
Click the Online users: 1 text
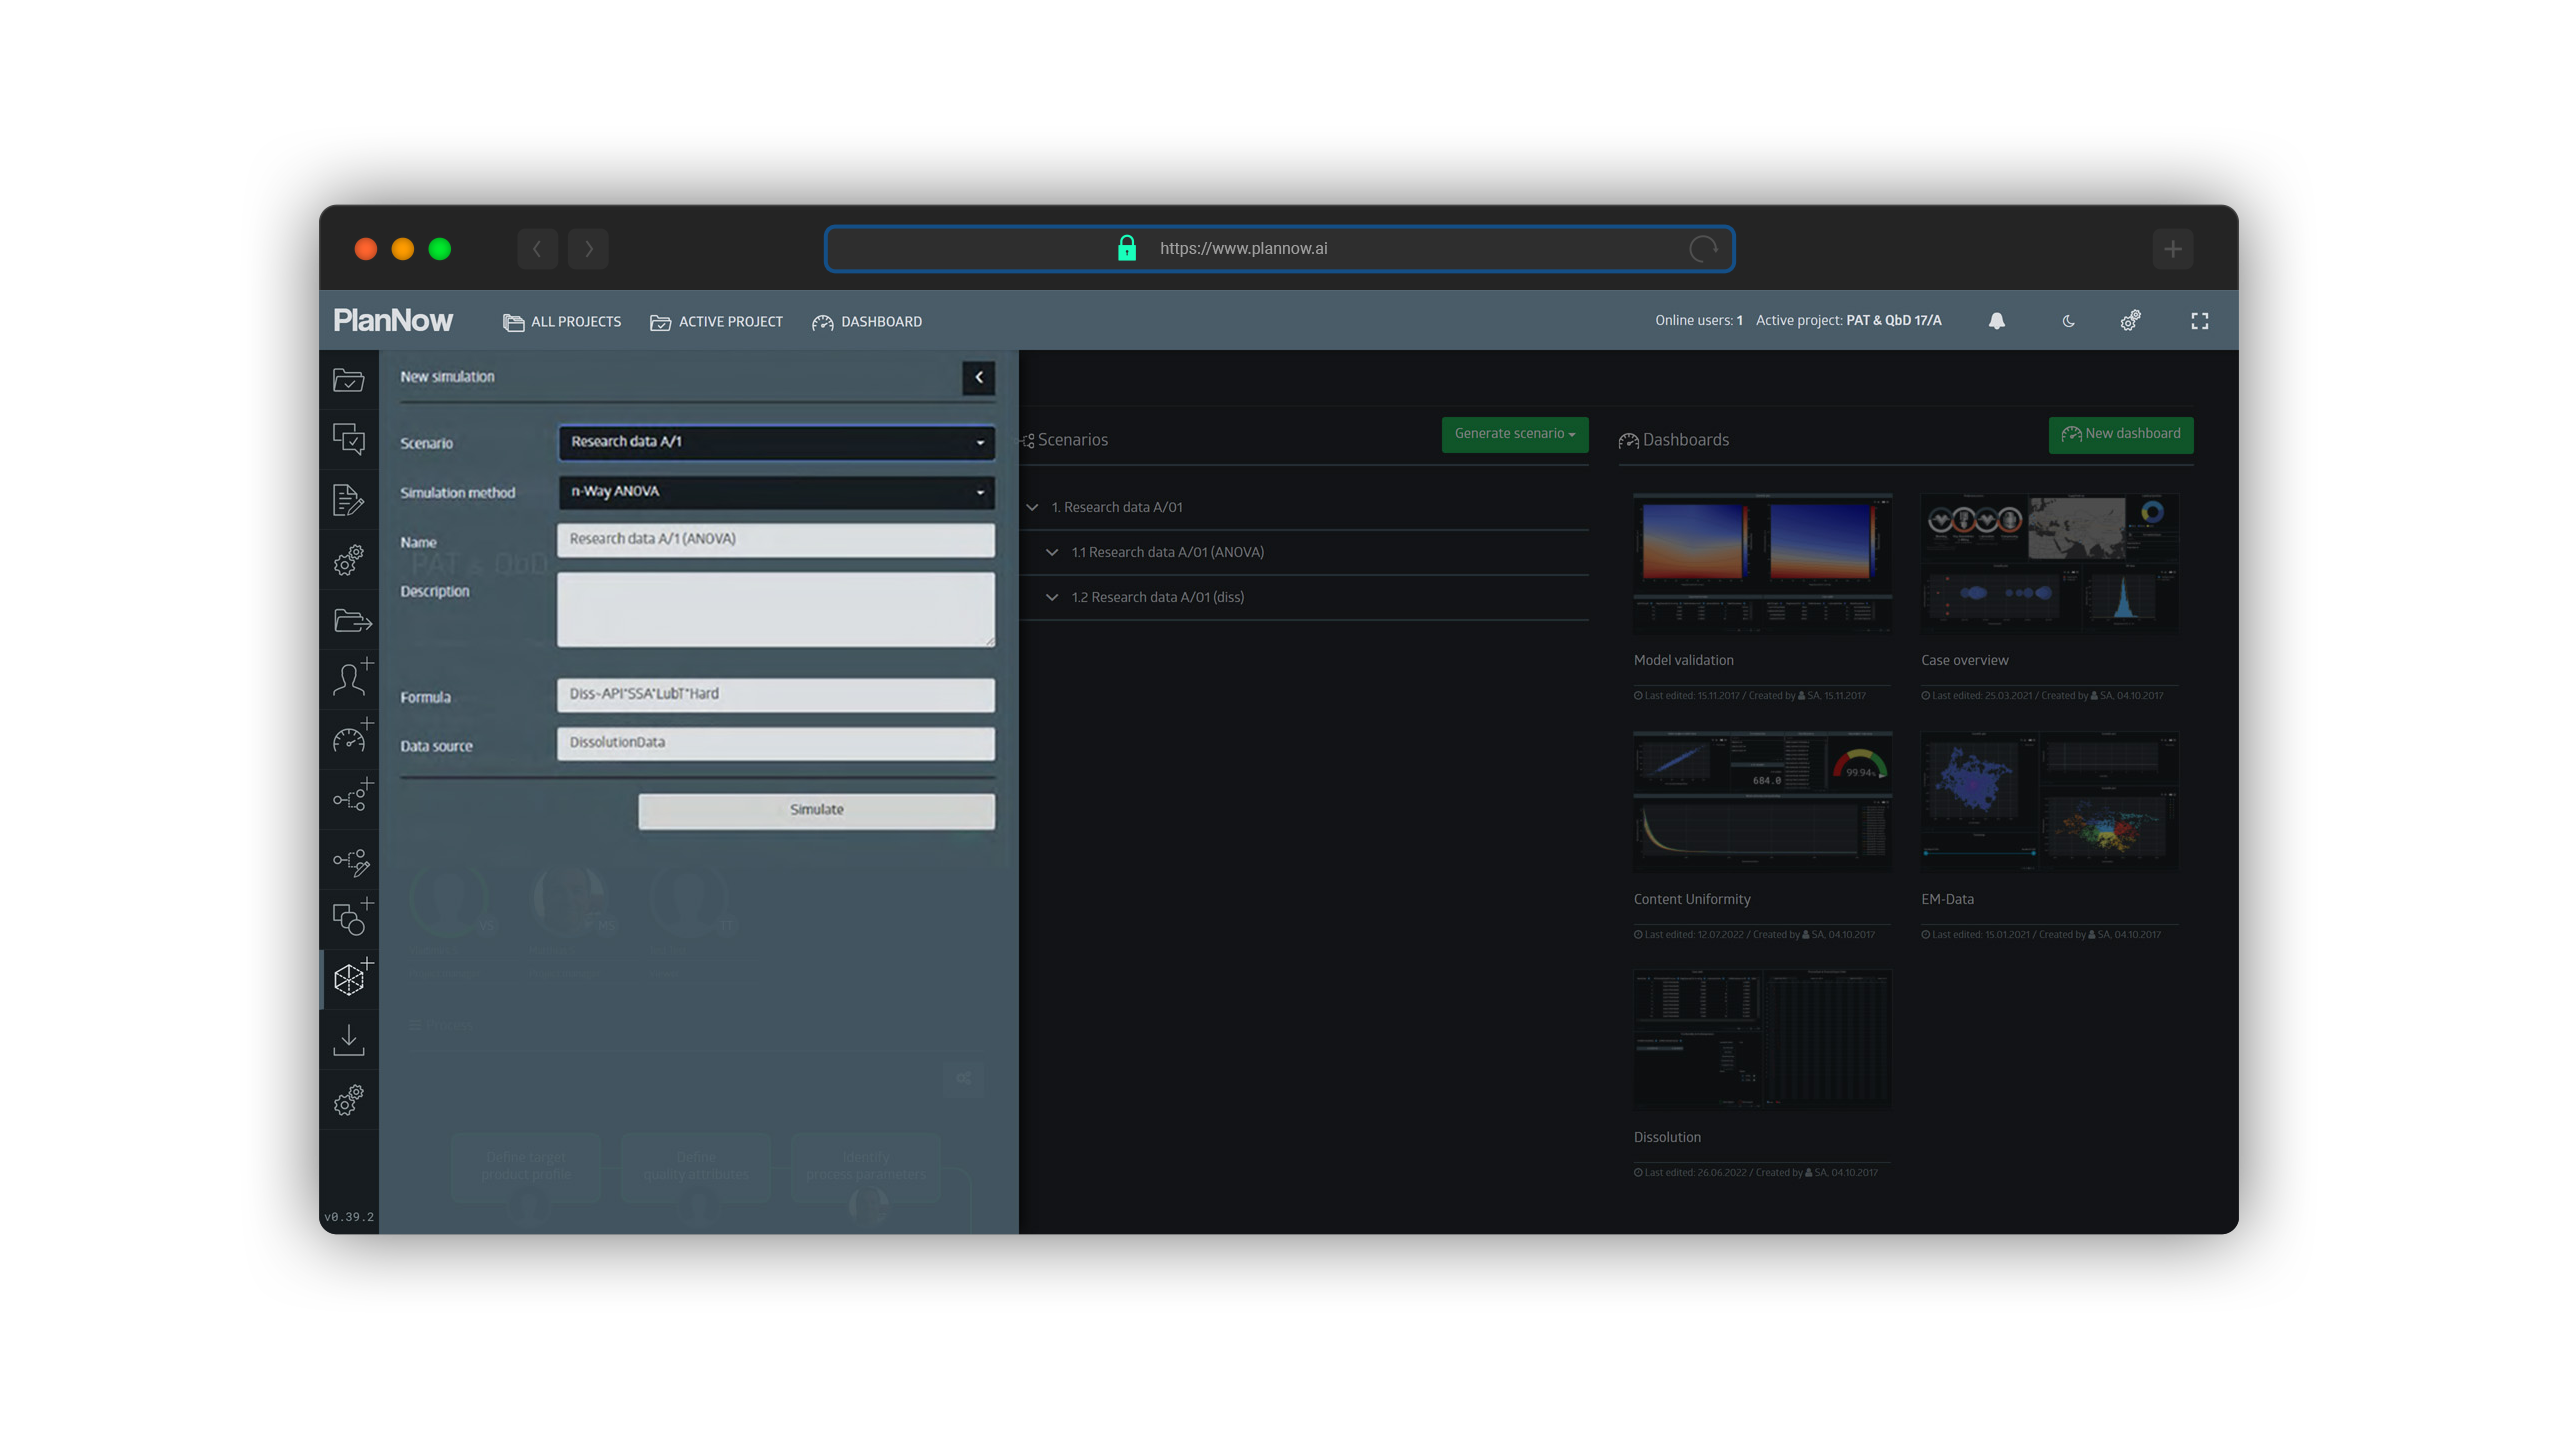click(x=1698, y=321)
